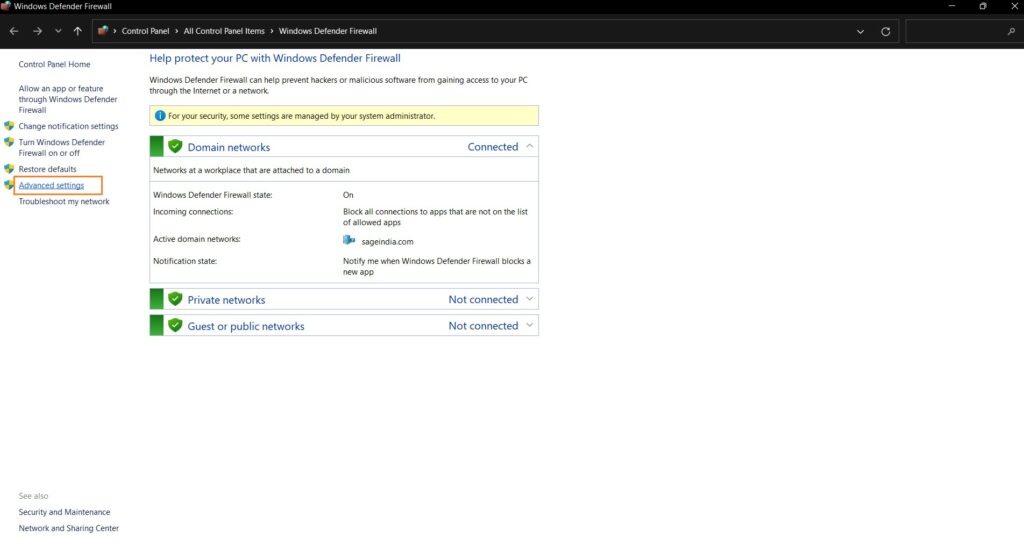1024x545 pixels.
Task: Click shield icon beside Change notification settings
Action: click(9, 127)
